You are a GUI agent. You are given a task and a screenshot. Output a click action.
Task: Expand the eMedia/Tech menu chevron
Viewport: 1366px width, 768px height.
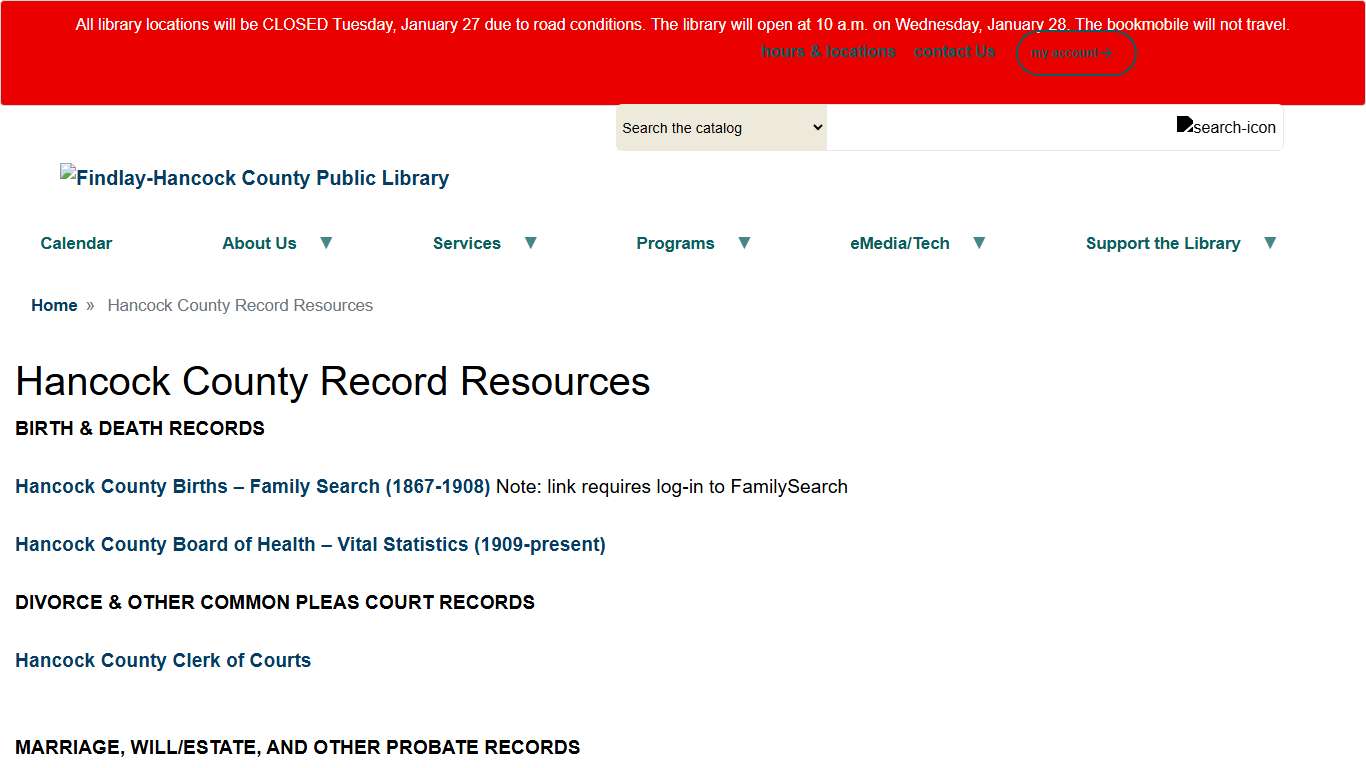click(x=979, y=242)
